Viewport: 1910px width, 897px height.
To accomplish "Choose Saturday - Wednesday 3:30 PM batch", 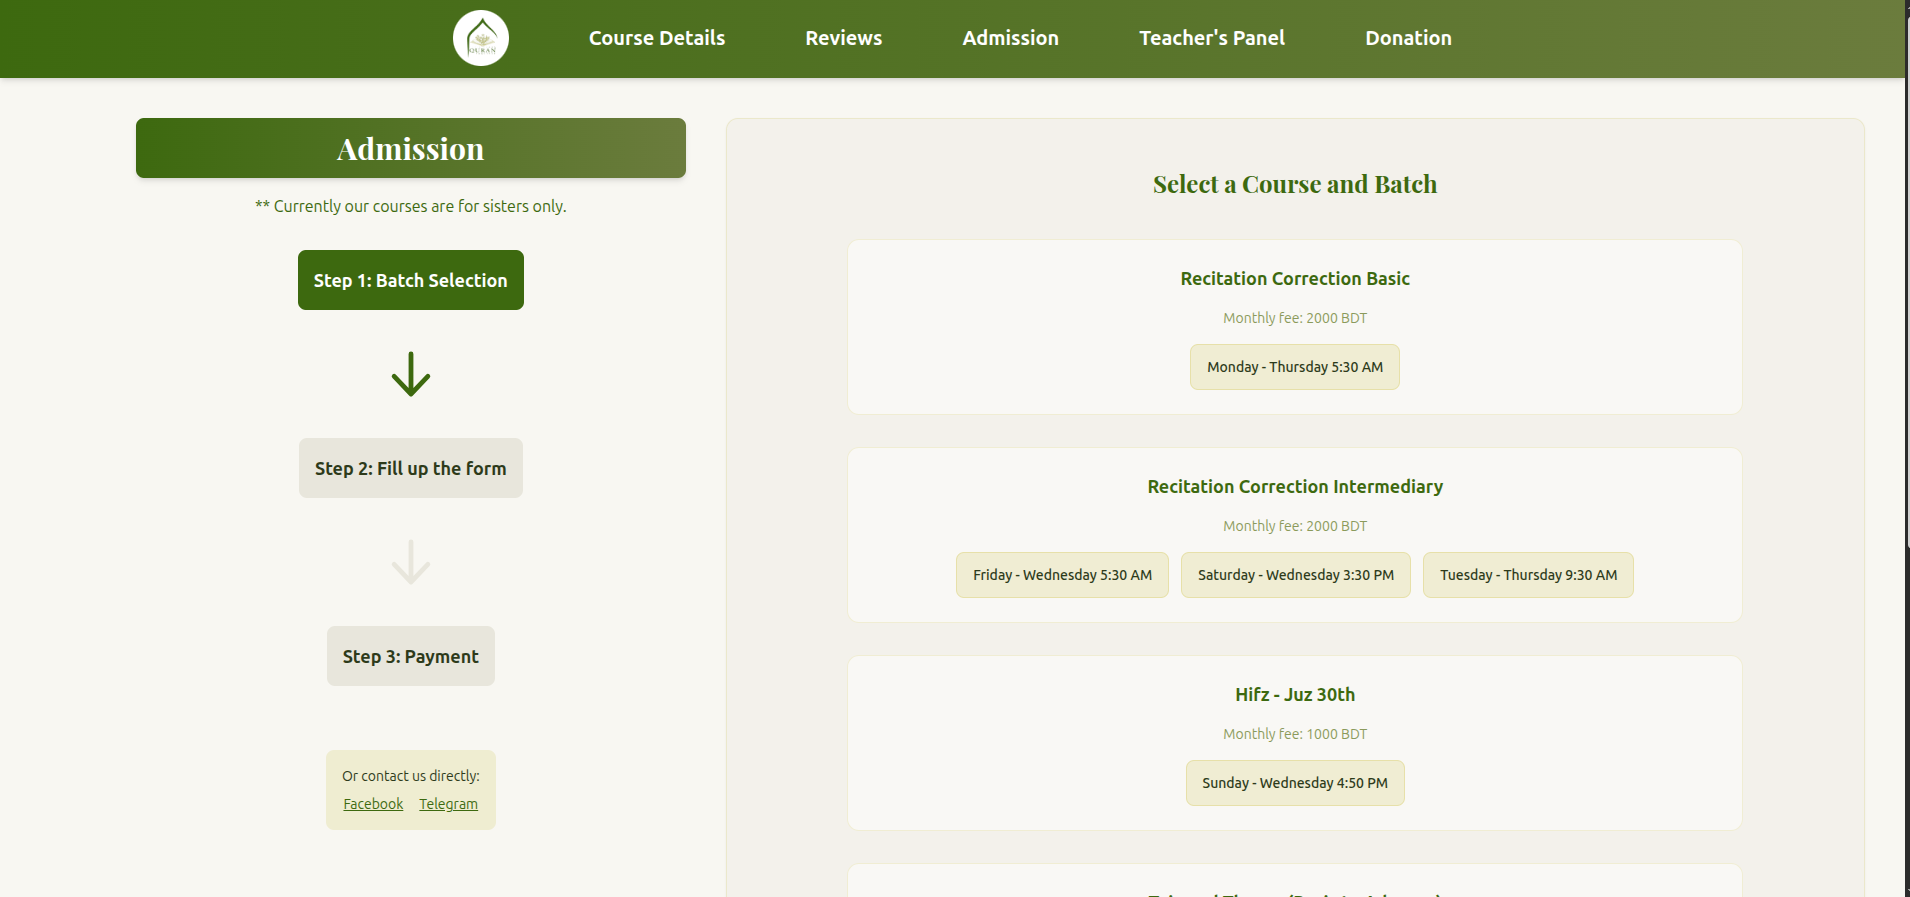I will coord(1296,575).
